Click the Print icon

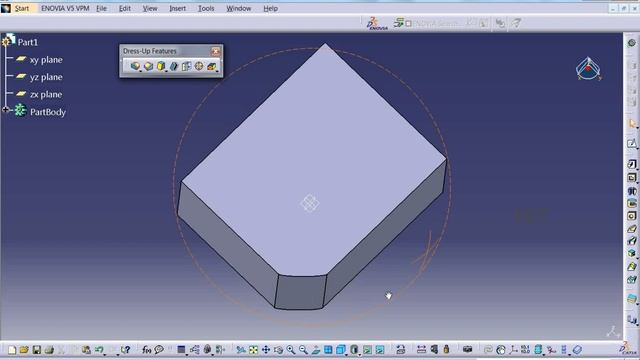tap(49, 350)
